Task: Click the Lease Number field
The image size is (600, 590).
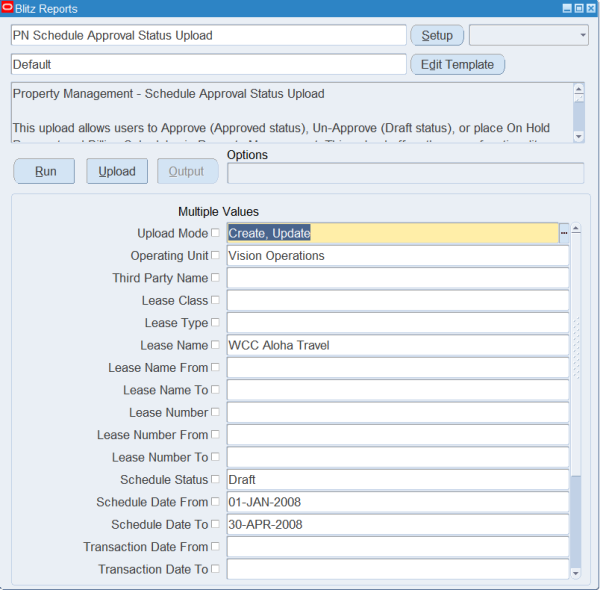Action: 398,412
